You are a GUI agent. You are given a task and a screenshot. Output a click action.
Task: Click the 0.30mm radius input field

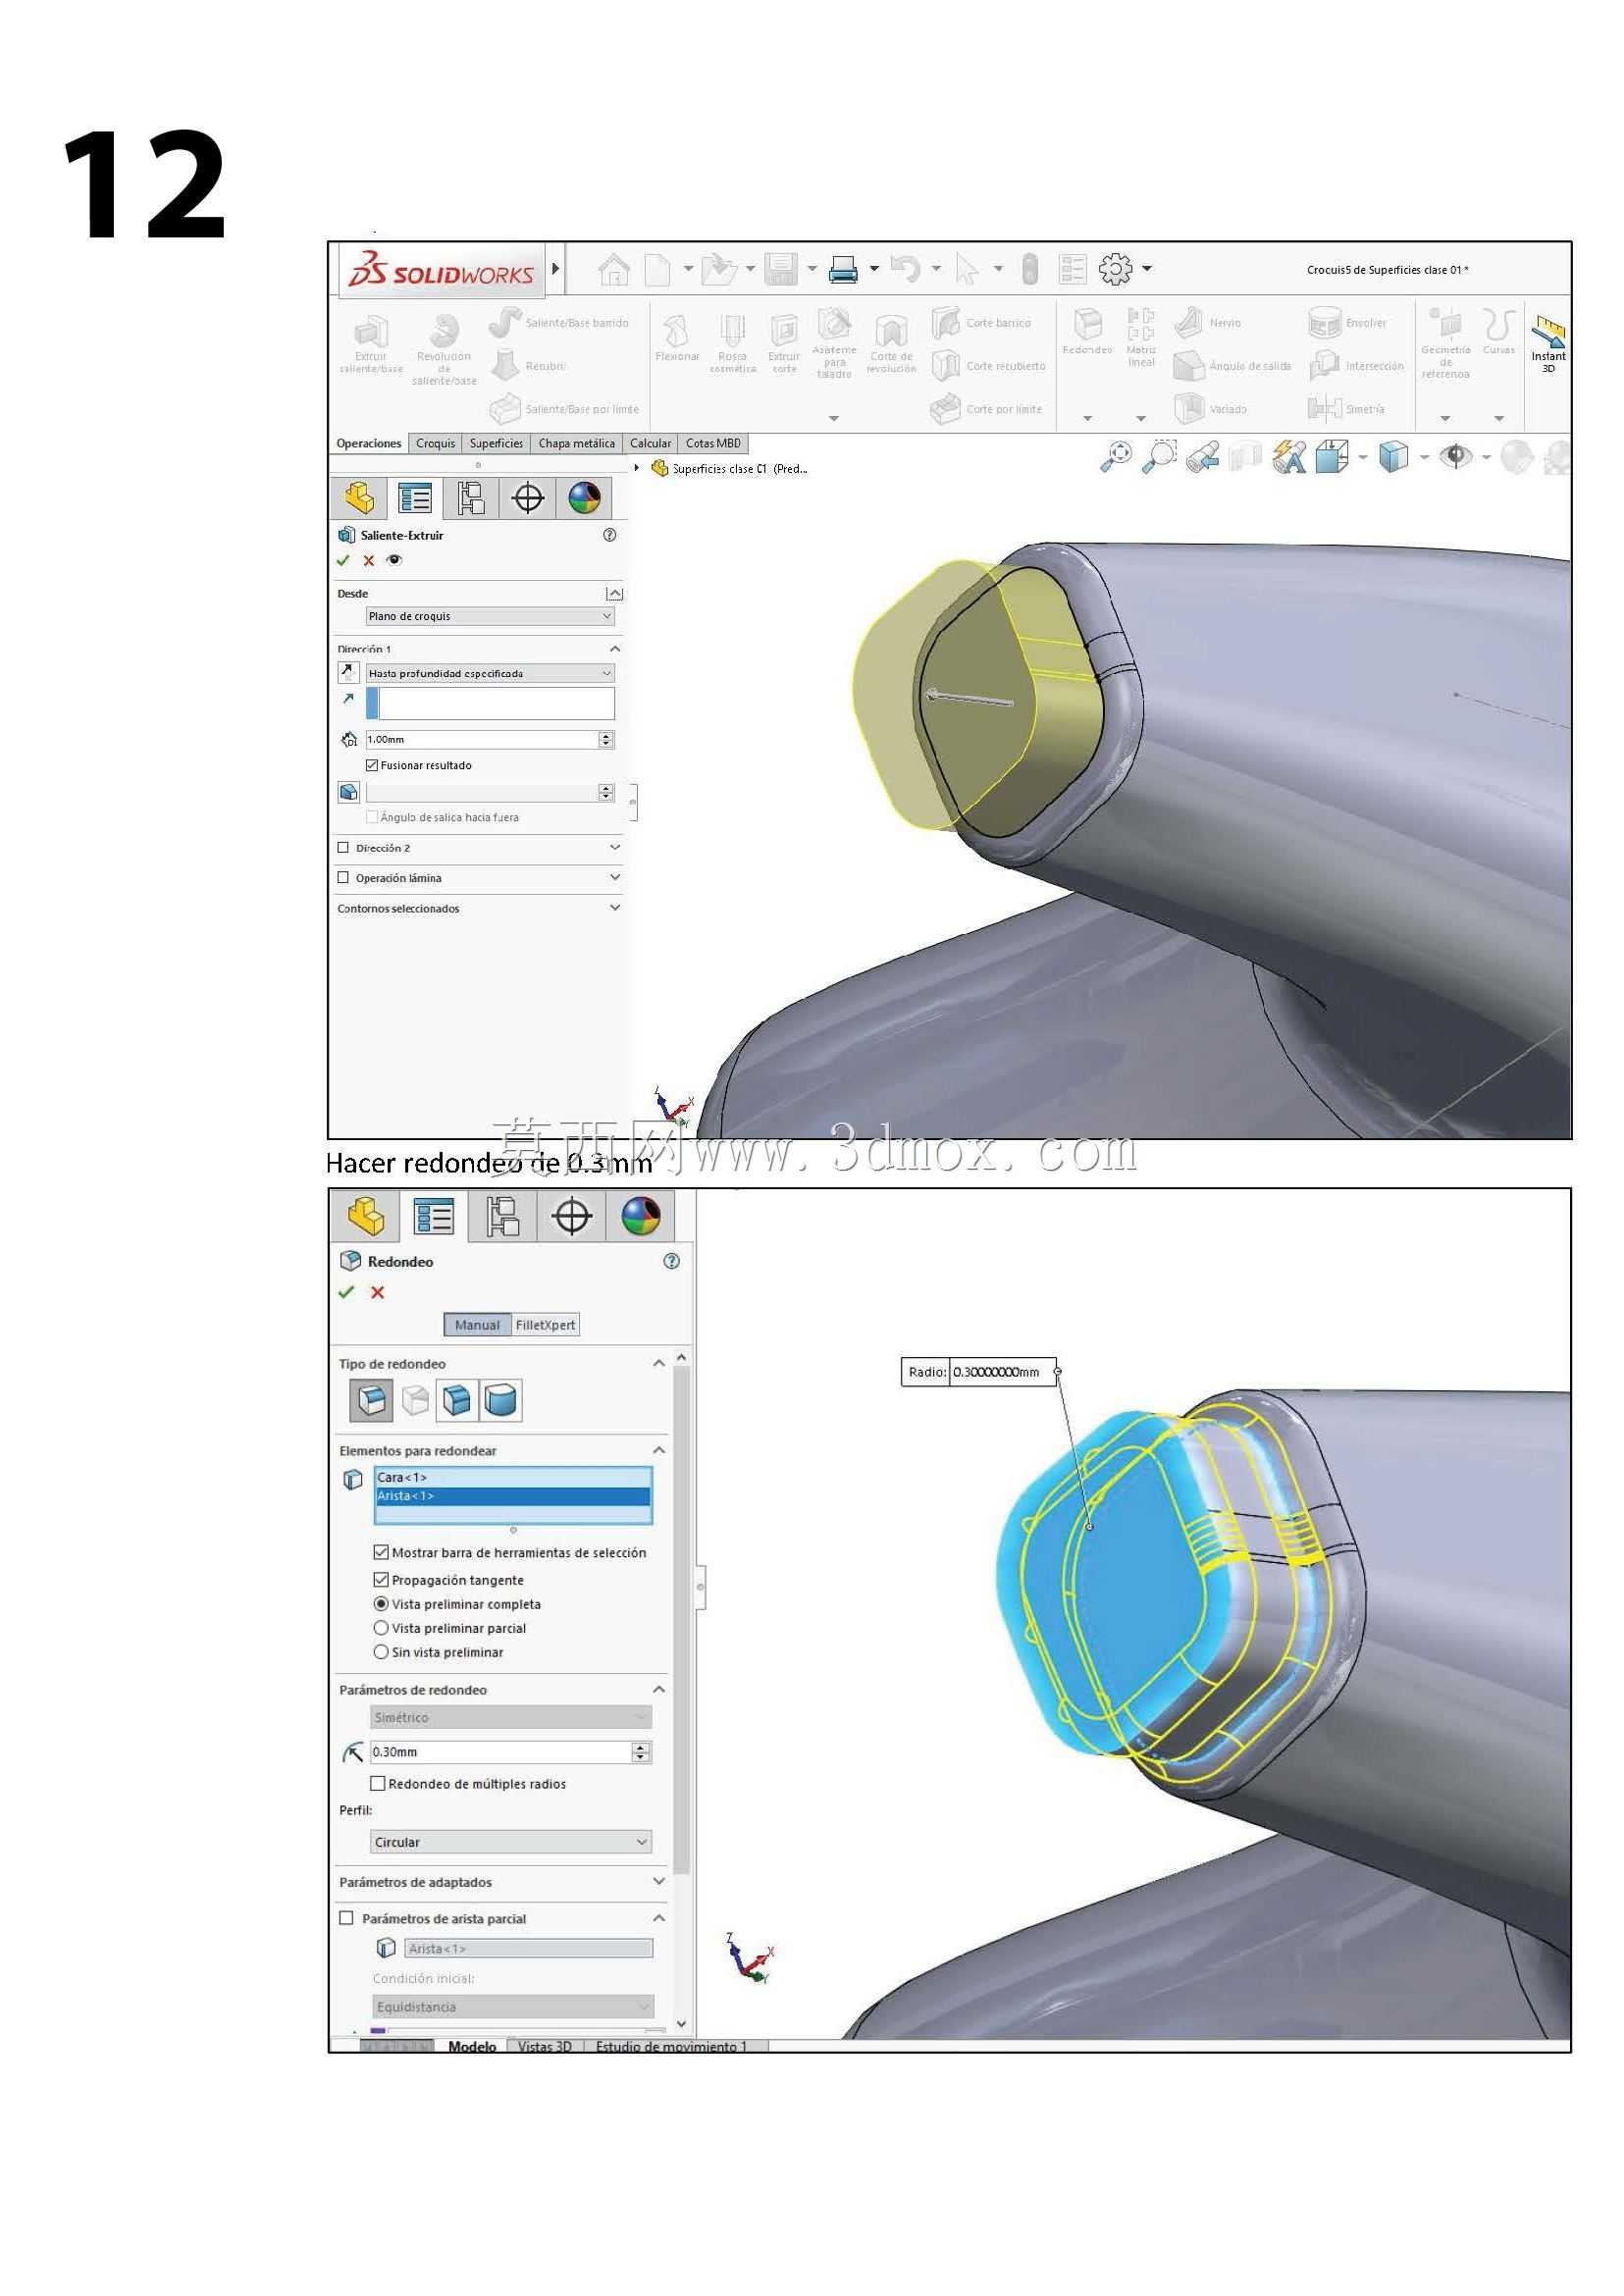[501, 1752]
